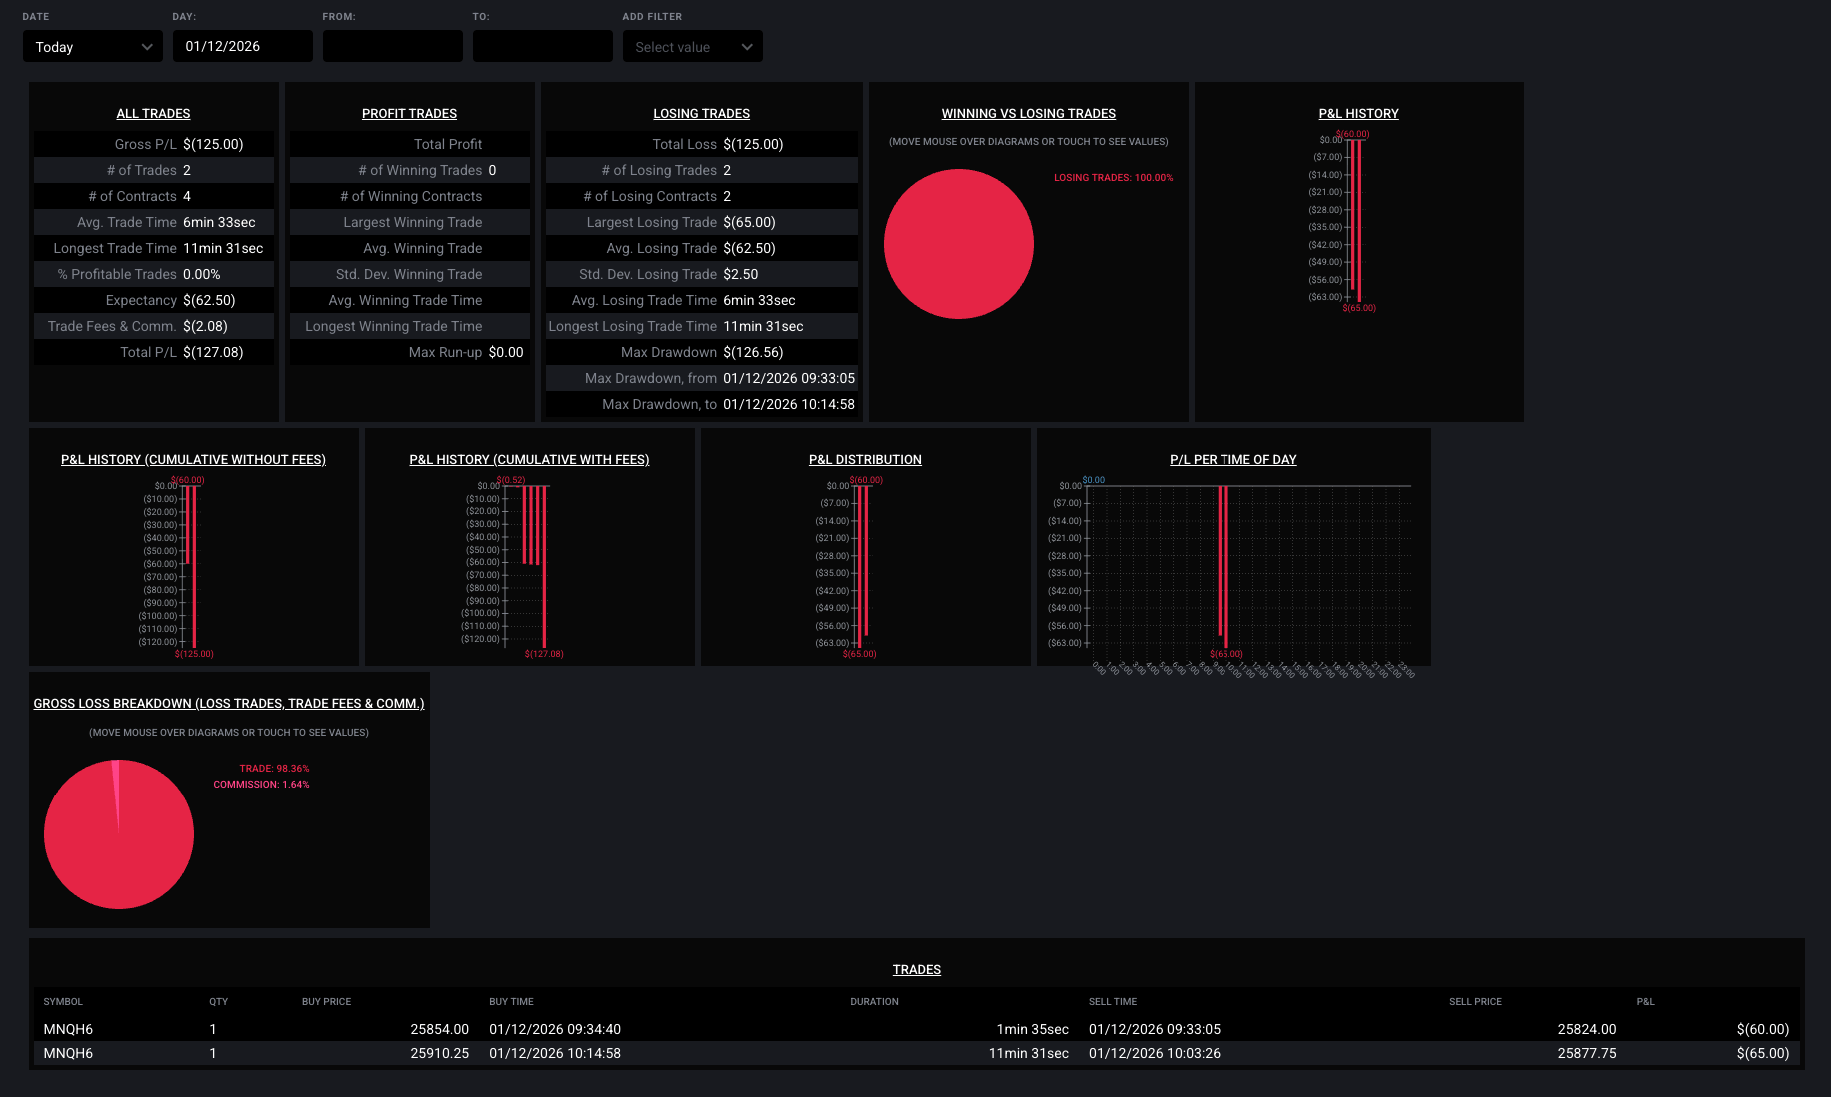This screenshot has height=1097, width=1831.
Task: Click the Max Run-up value $0.00
Action: [x=506, y=352]
